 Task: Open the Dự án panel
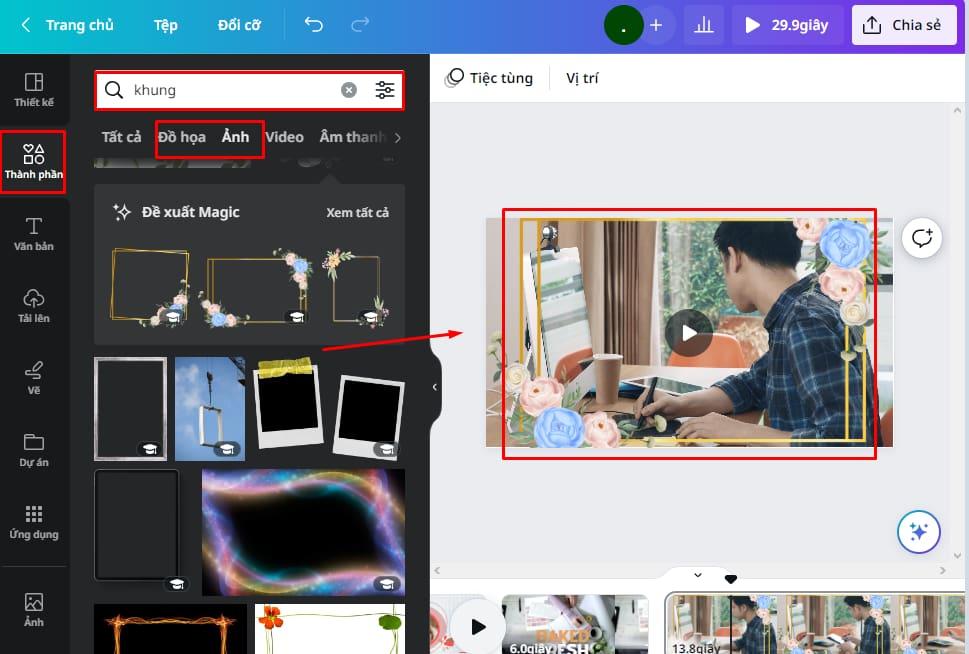34,449
